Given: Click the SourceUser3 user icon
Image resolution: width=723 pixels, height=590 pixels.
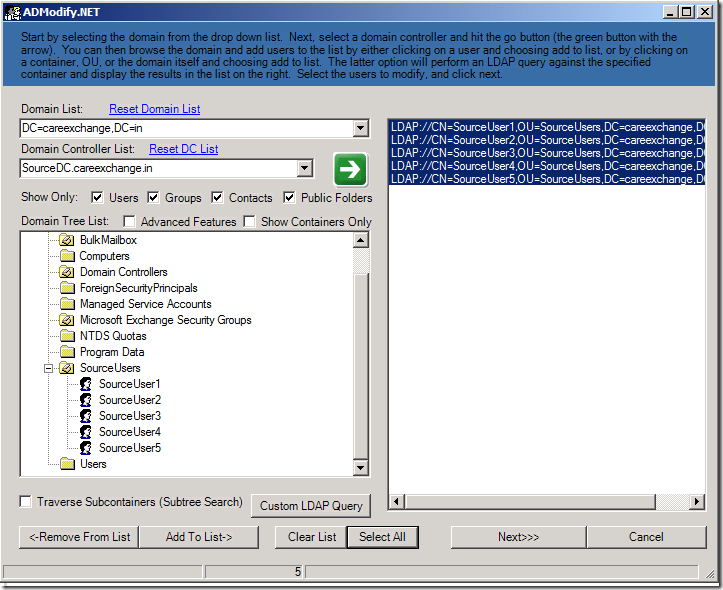Looking at the screenshot, I should [86, 416].
